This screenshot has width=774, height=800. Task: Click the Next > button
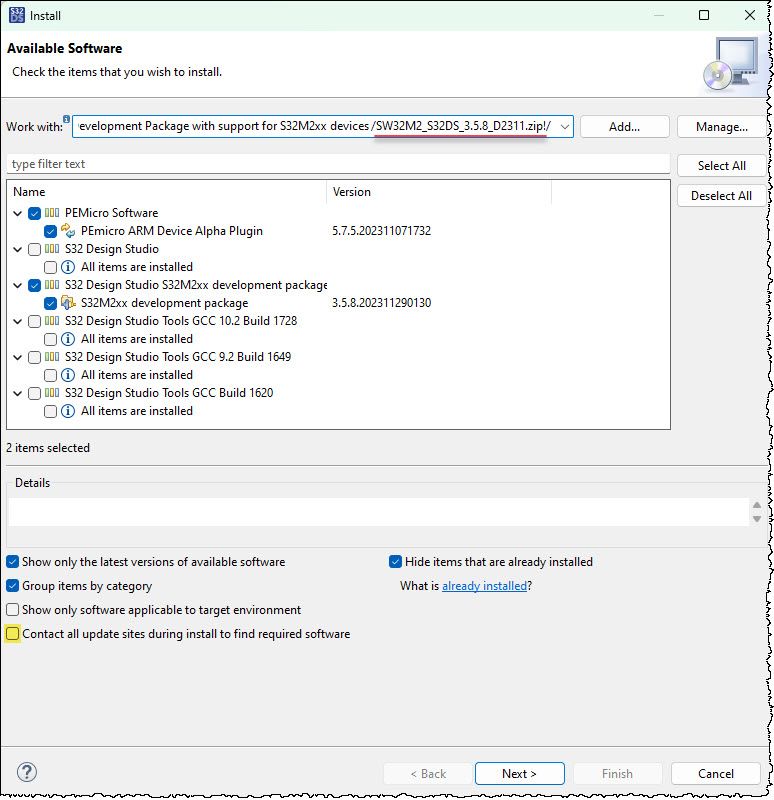click(519, 773)
